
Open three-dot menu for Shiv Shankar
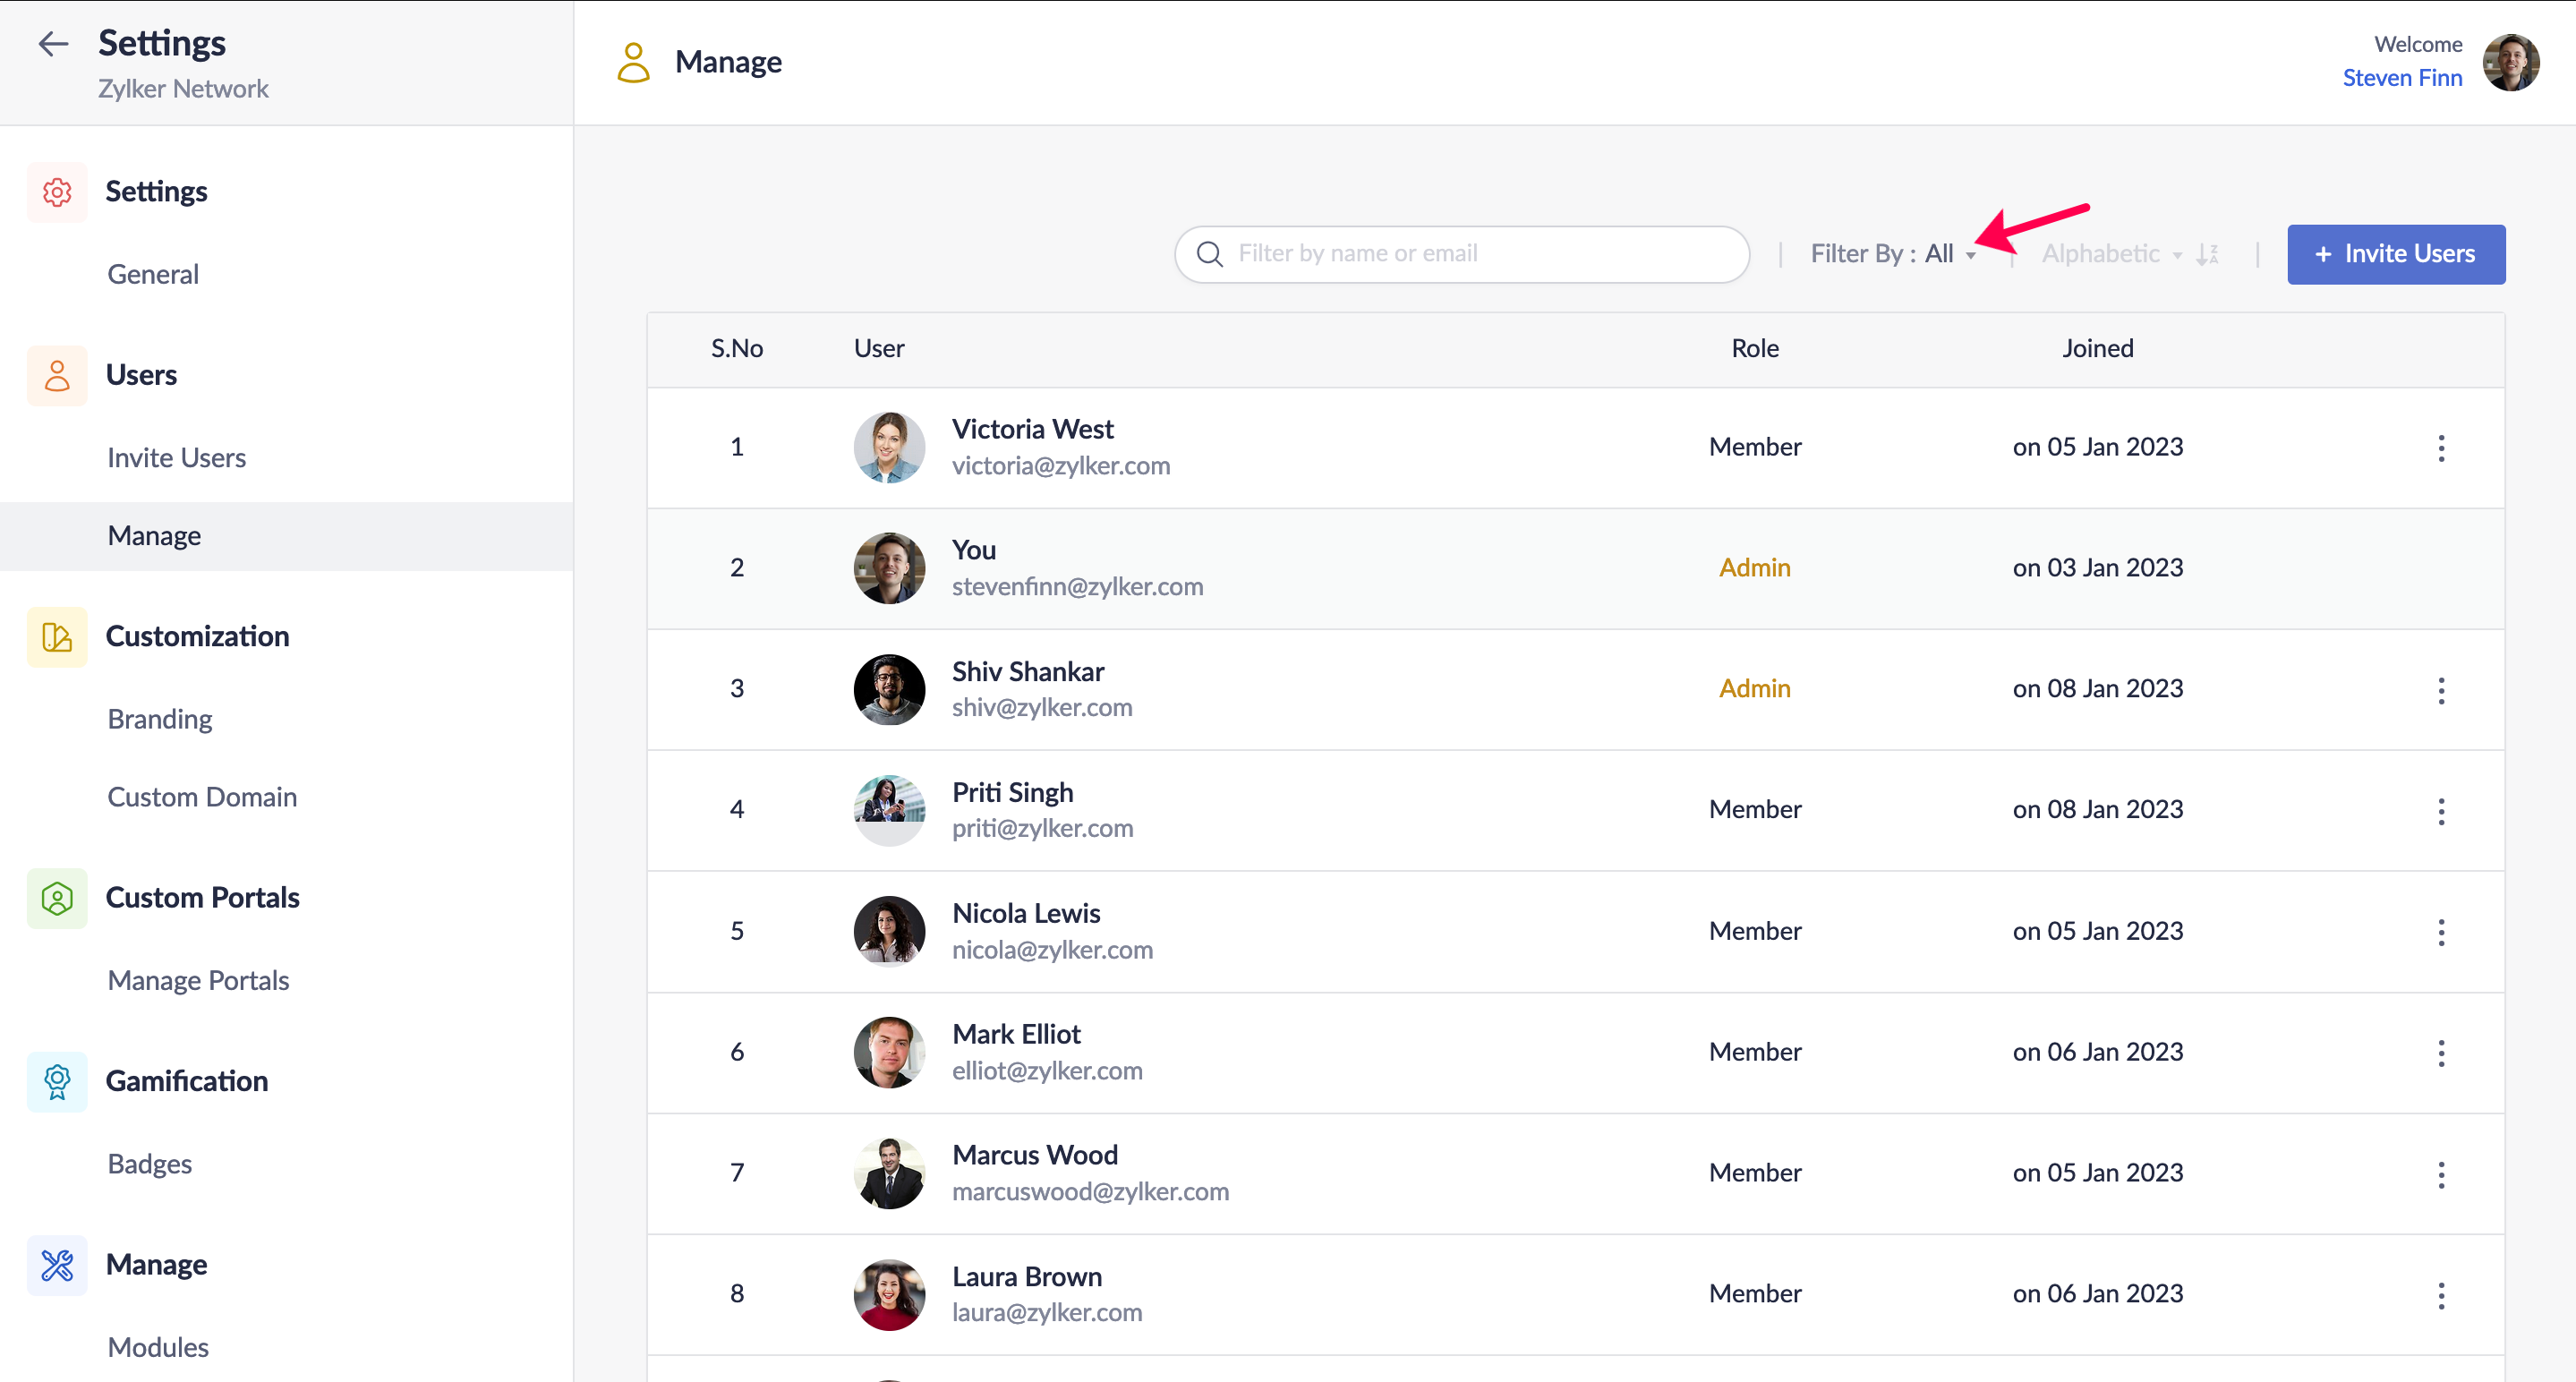pyautogui.click(x=2440, y=690)
